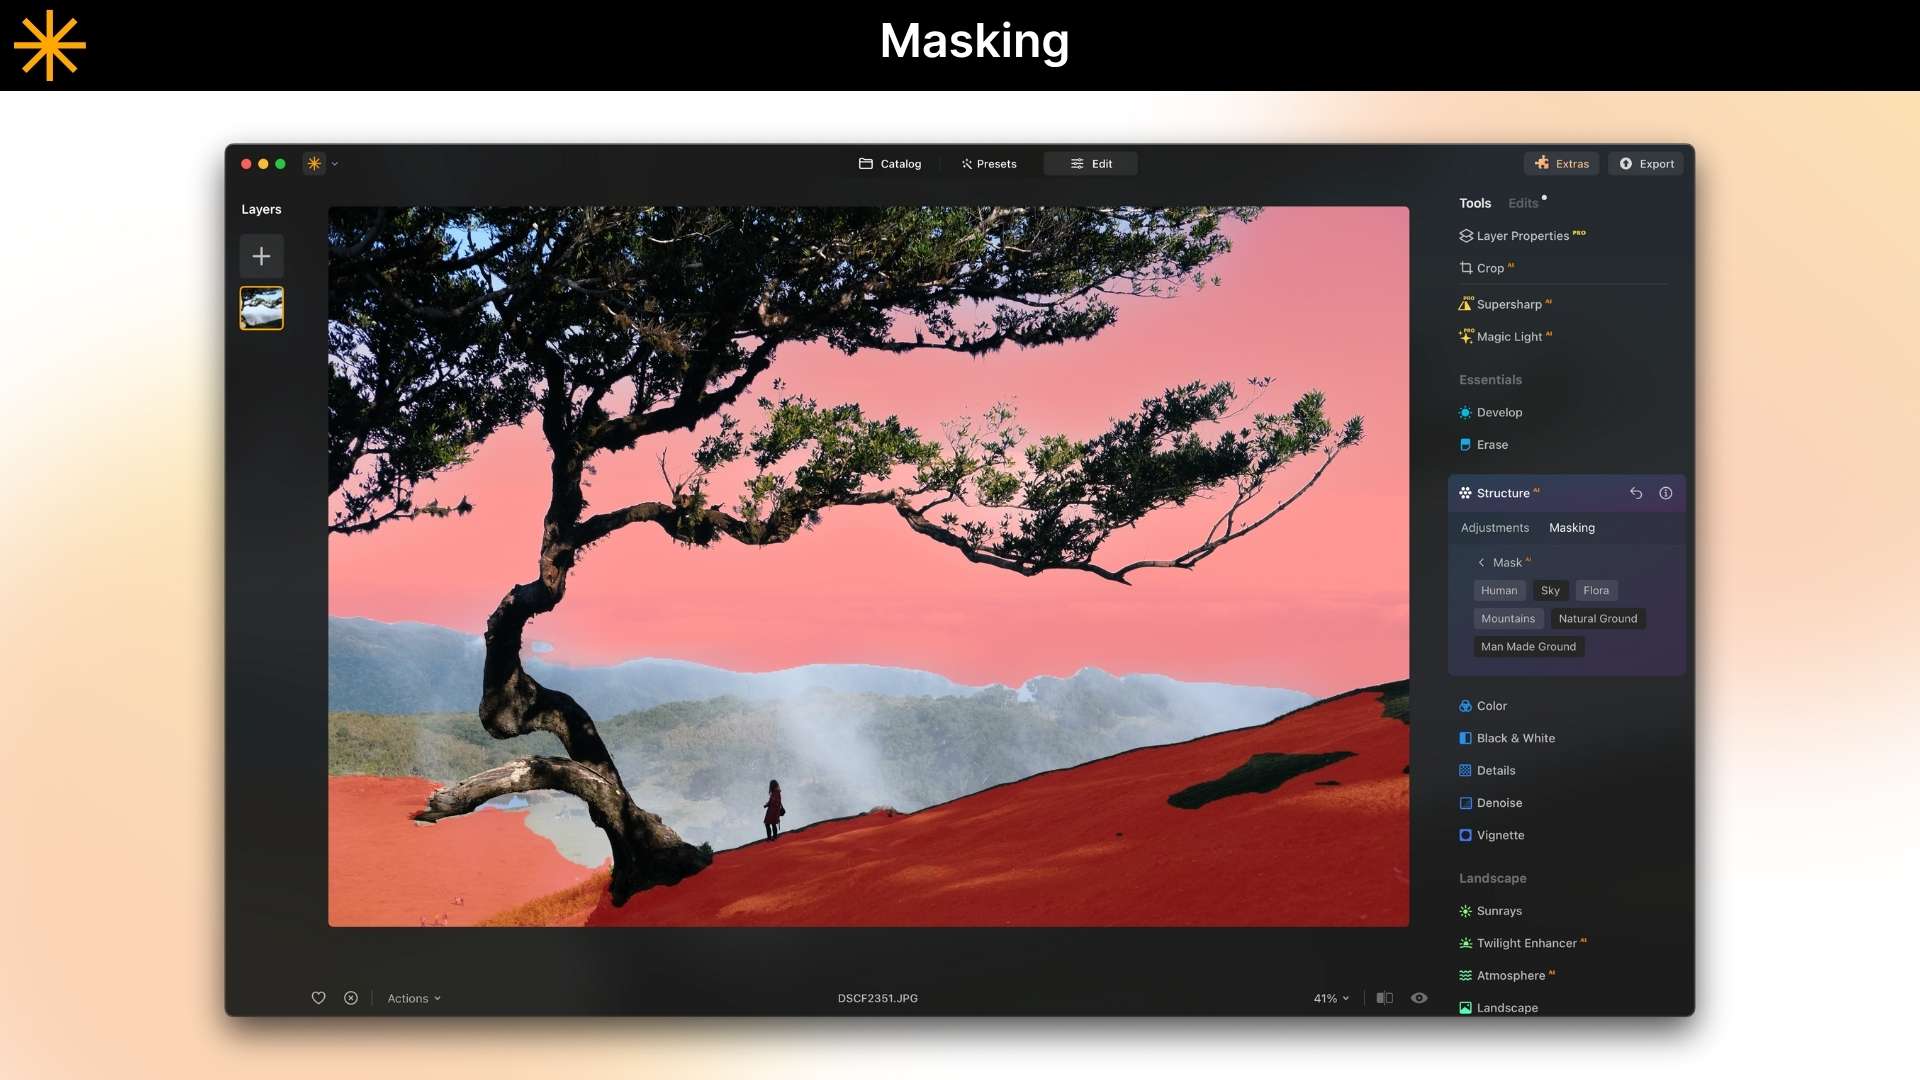Collapse the Mask section with the back chevron
Viewport: 1920px width, 1080px height.
tap(1481, 563)
